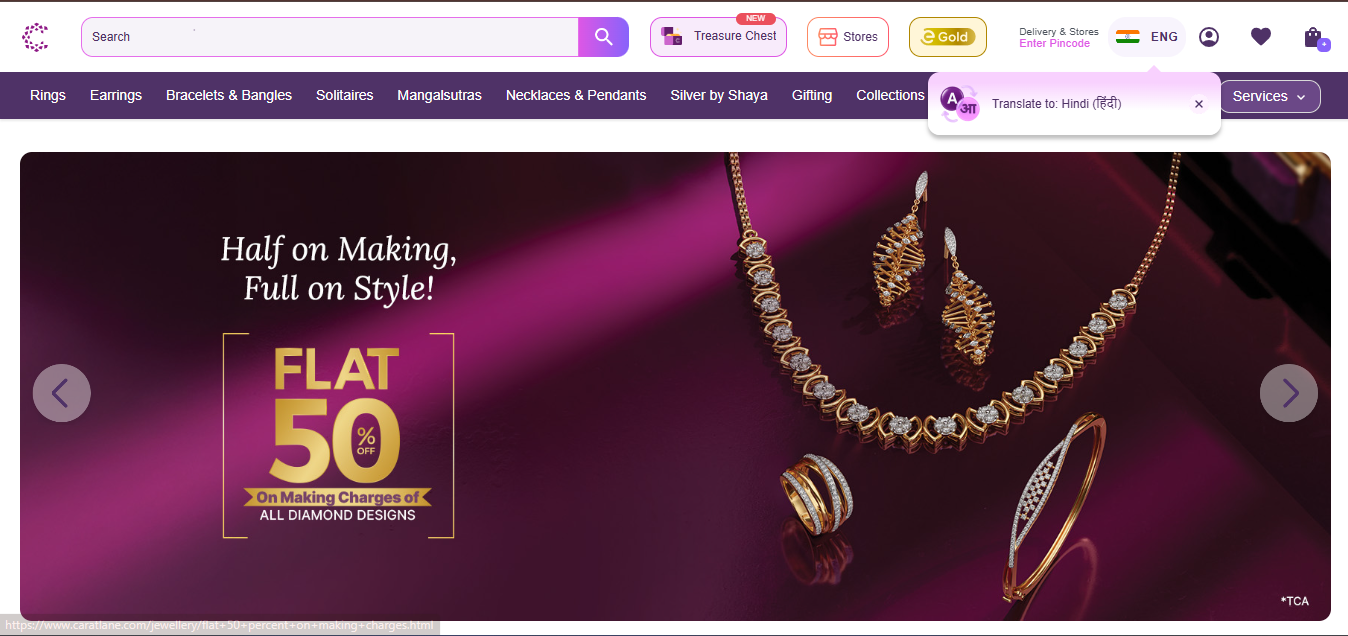
Task: Go to previous banner slide
Action: click(62, 393)
